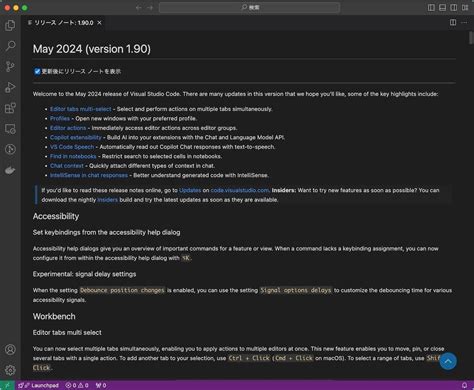Click the Workbench heading
This screenshot has height=390, width=474.
click(x=54, y=316)
